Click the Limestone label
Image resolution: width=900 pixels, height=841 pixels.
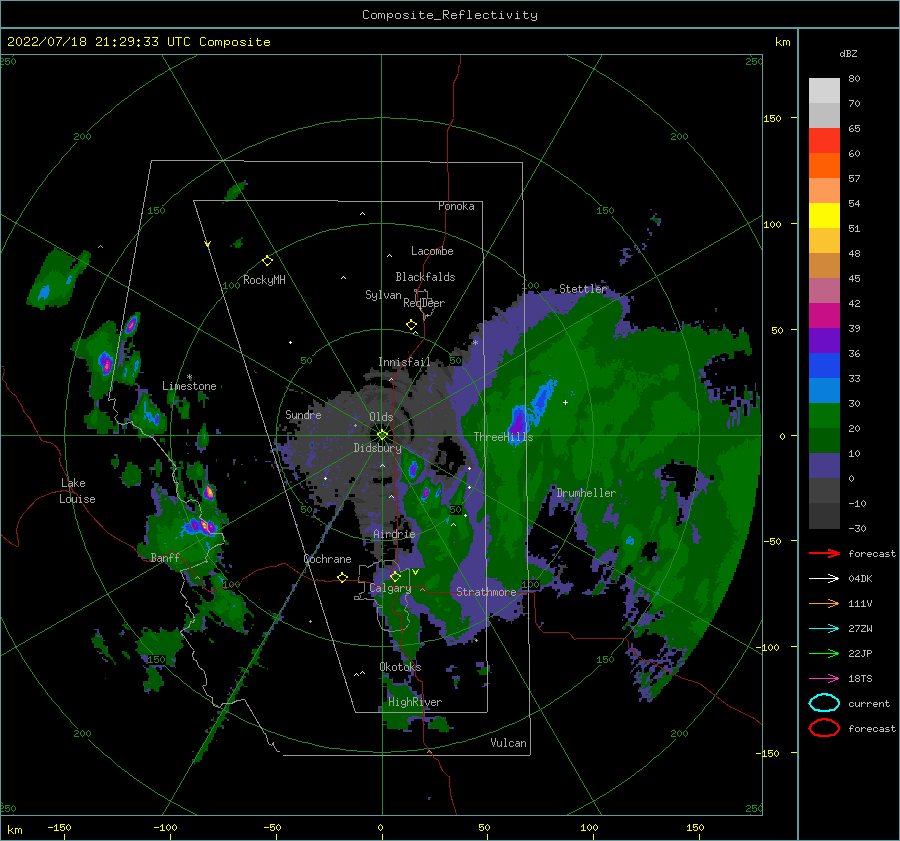click(189, 386)
